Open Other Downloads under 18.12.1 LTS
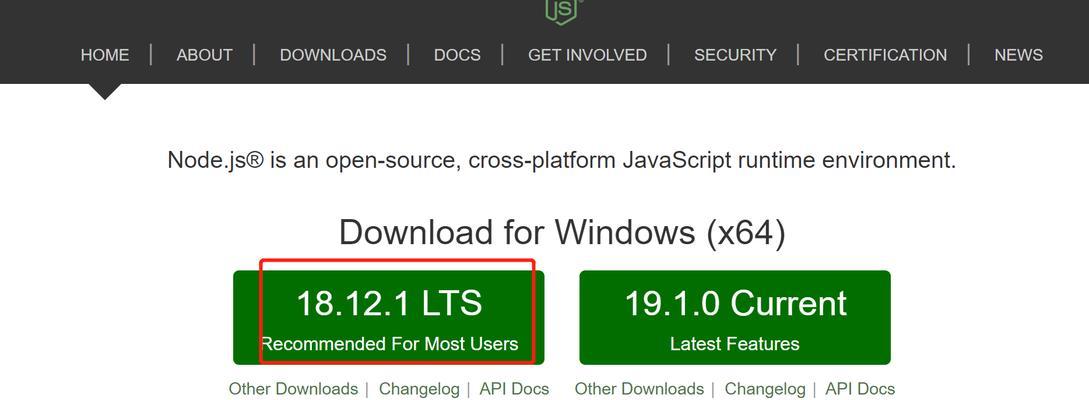 click(x=293, y=389)
